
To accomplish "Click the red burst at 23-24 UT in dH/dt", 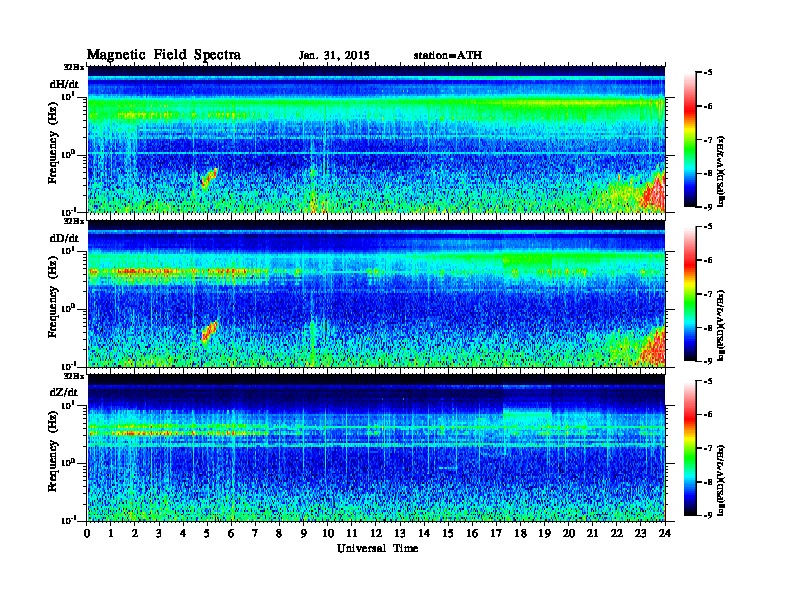I will 654,193.
